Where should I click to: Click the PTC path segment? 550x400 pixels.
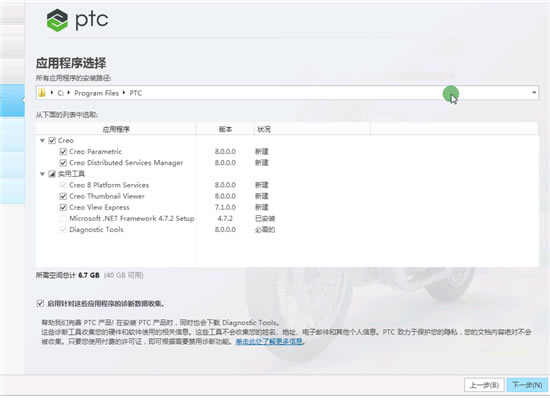pyautogui.click(x=135, y=93)
